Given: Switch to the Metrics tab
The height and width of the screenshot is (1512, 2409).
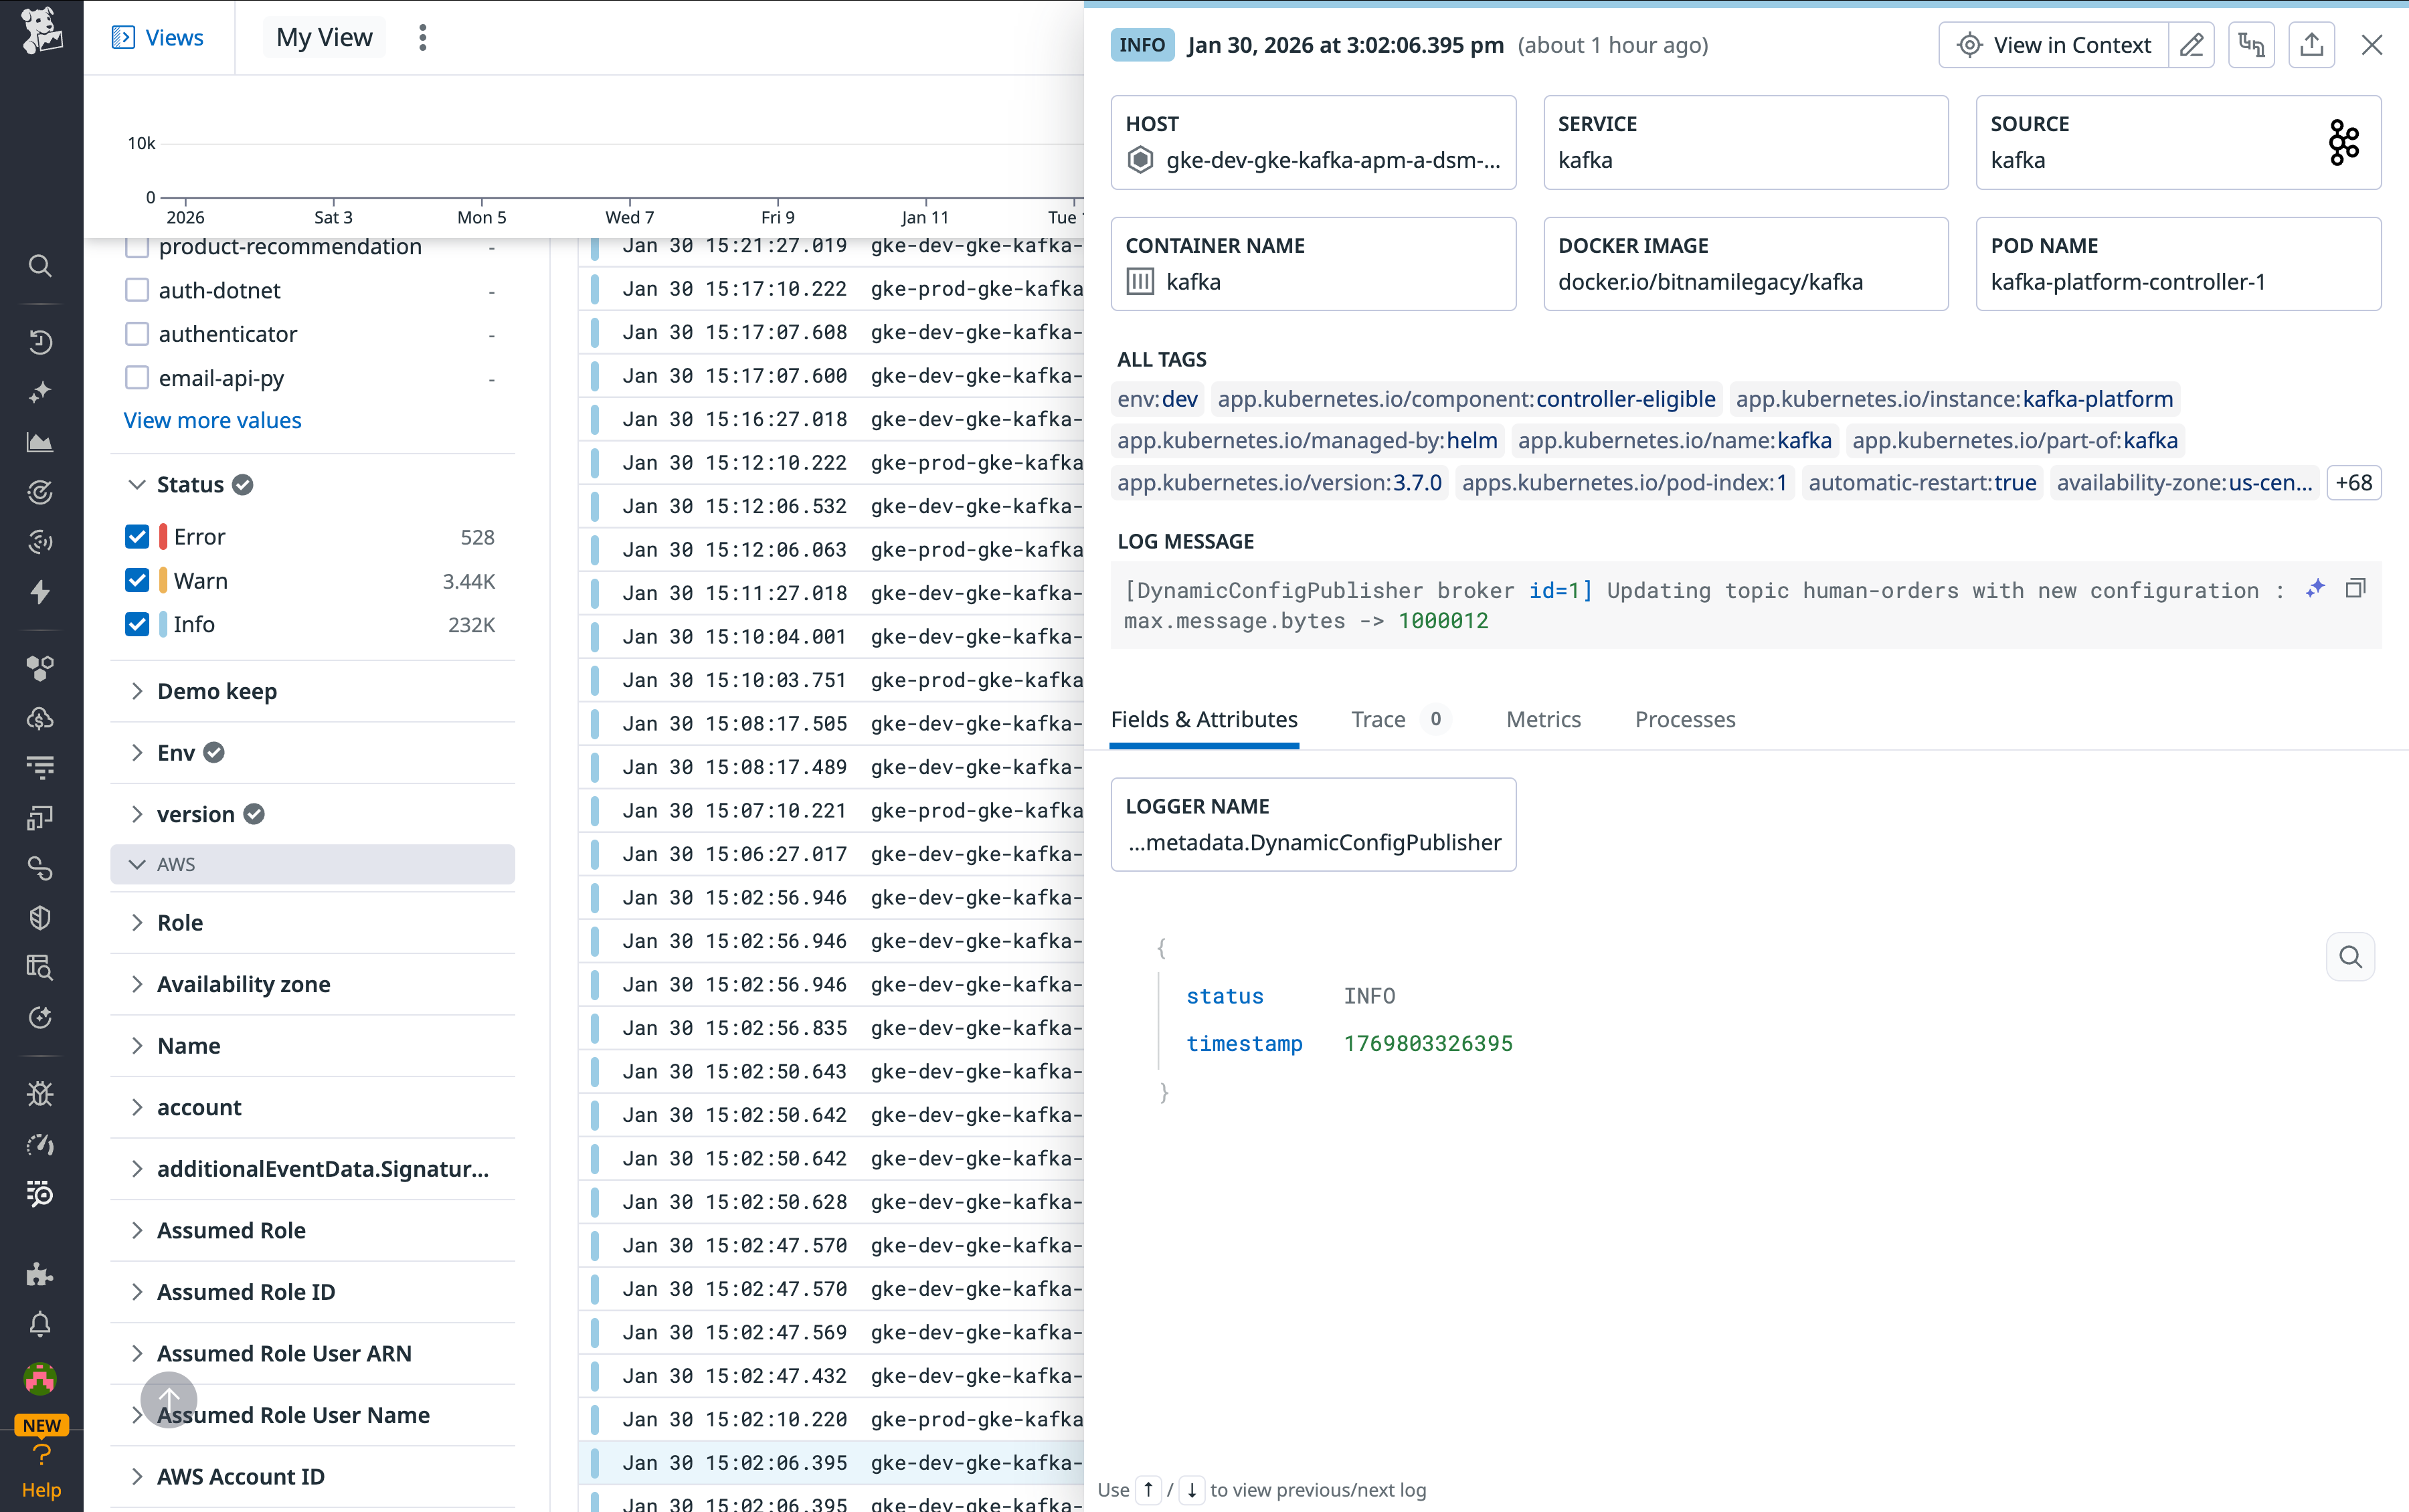Looking at the screenshot, I should click(x=1542, y=719).
